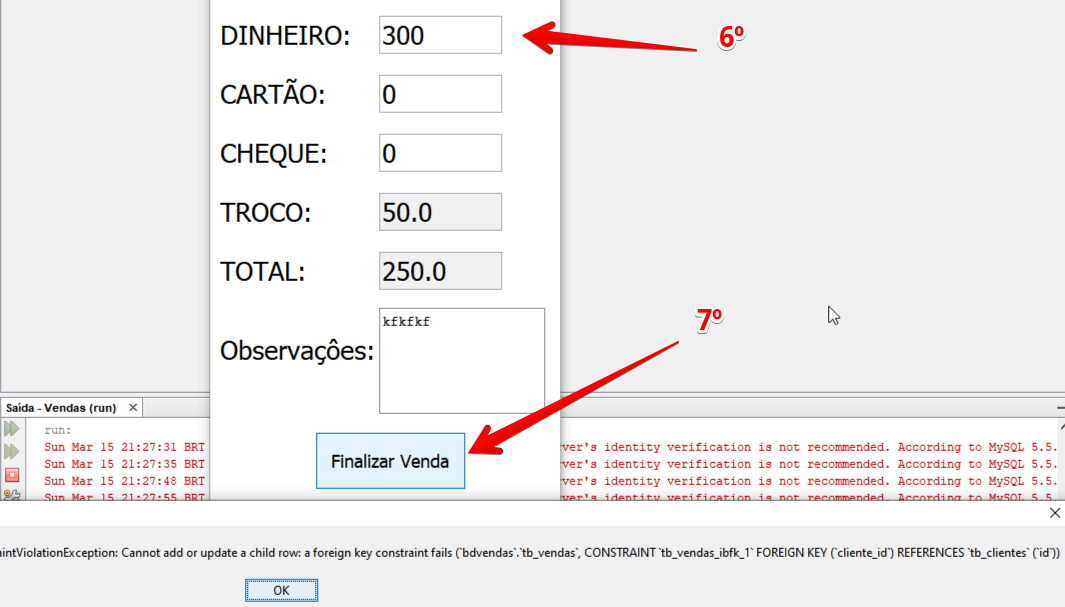Close the Saída - Vendas (run) tab with its X

point(133,407)
